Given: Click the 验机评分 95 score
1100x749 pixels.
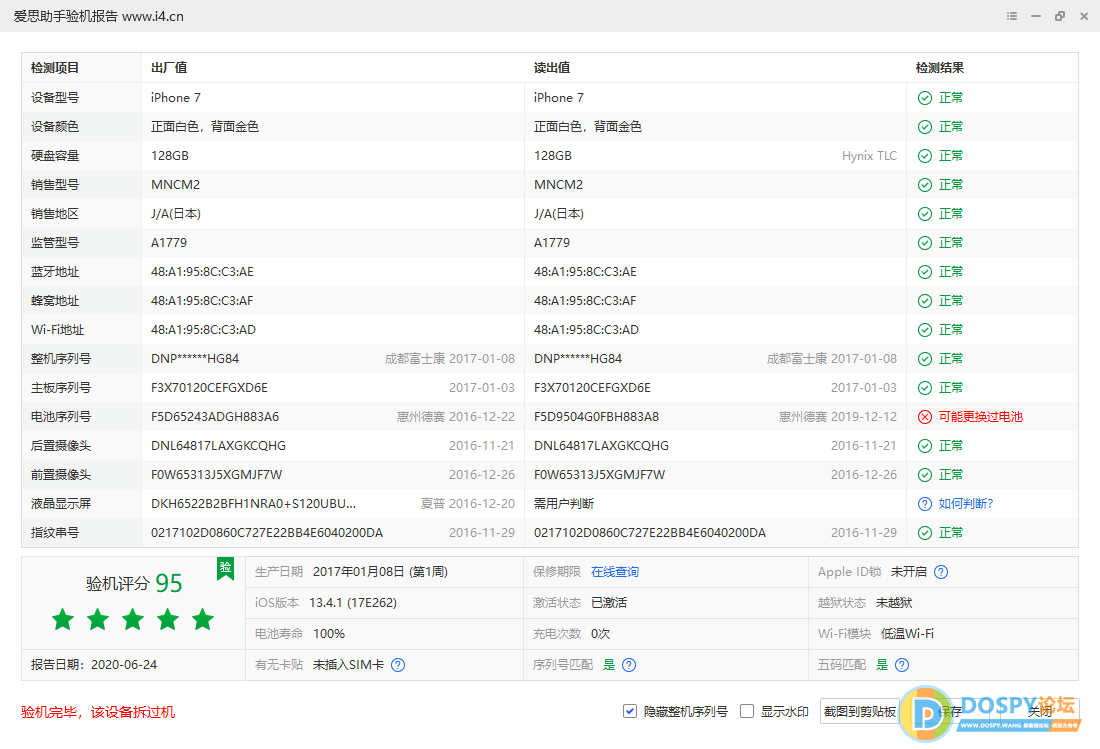Looking at the screenshot, I should pos(134,583).
